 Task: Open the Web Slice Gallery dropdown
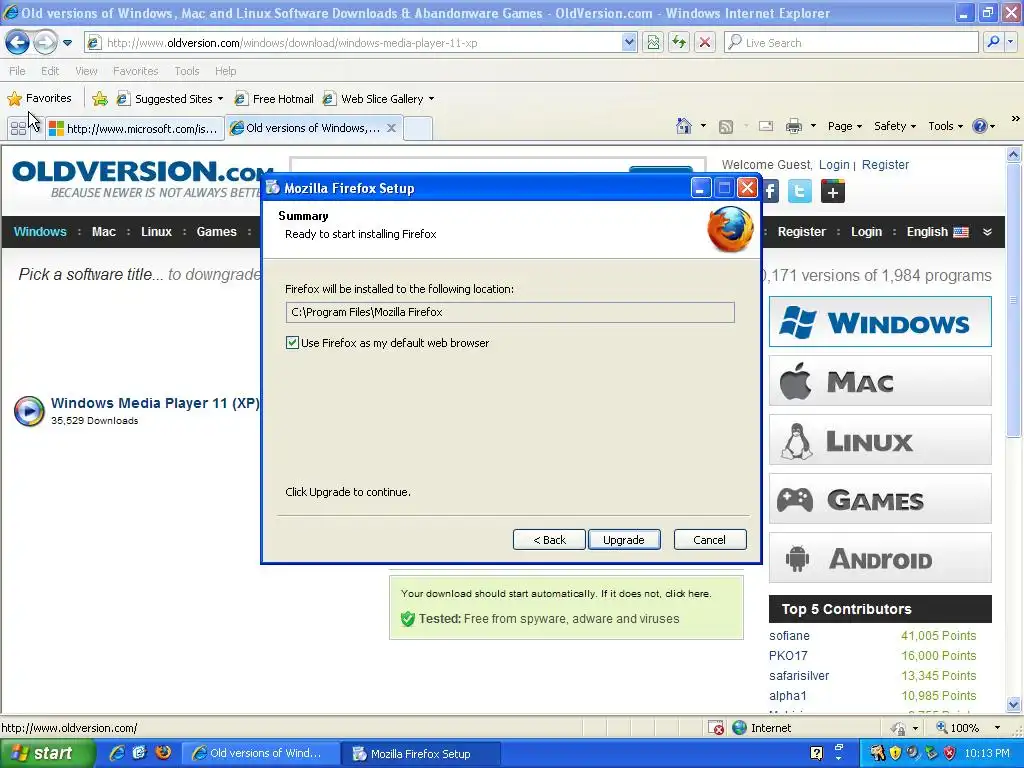click(x=379, y=99)
